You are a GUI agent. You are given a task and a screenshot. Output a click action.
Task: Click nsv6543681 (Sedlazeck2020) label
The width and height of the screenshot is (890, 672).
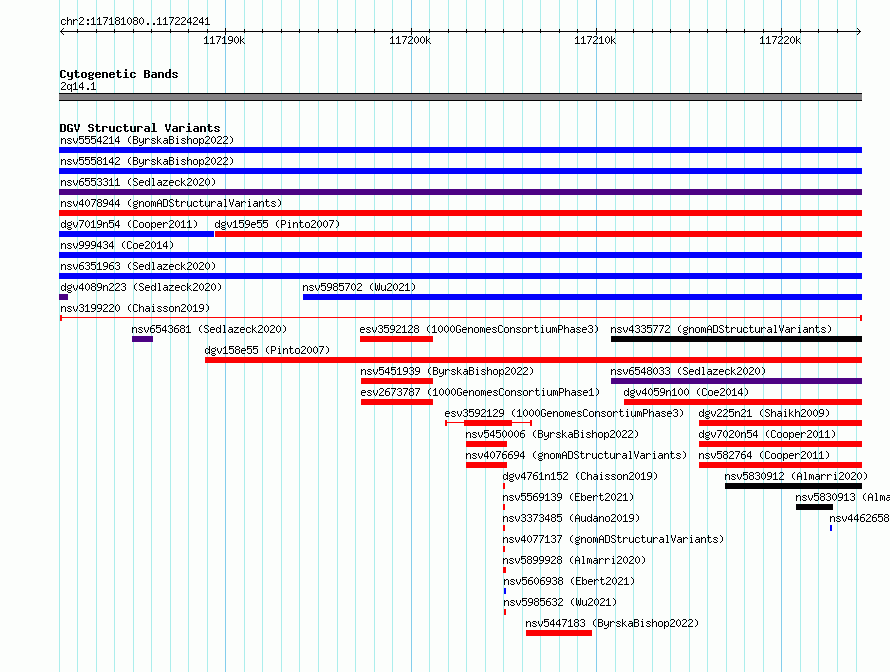click(x=209, y=329)
